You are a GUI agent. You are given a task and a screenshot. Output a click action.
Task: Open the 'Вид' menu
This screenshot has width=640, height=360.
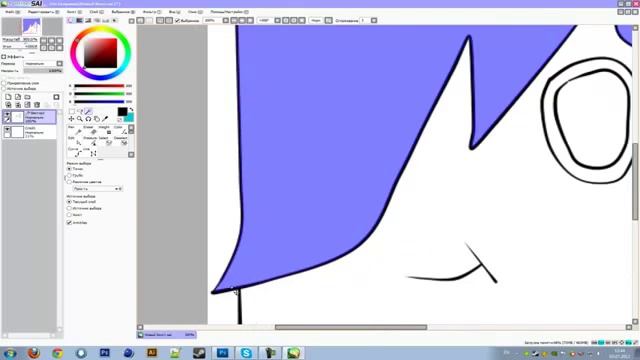pos(174,12)
